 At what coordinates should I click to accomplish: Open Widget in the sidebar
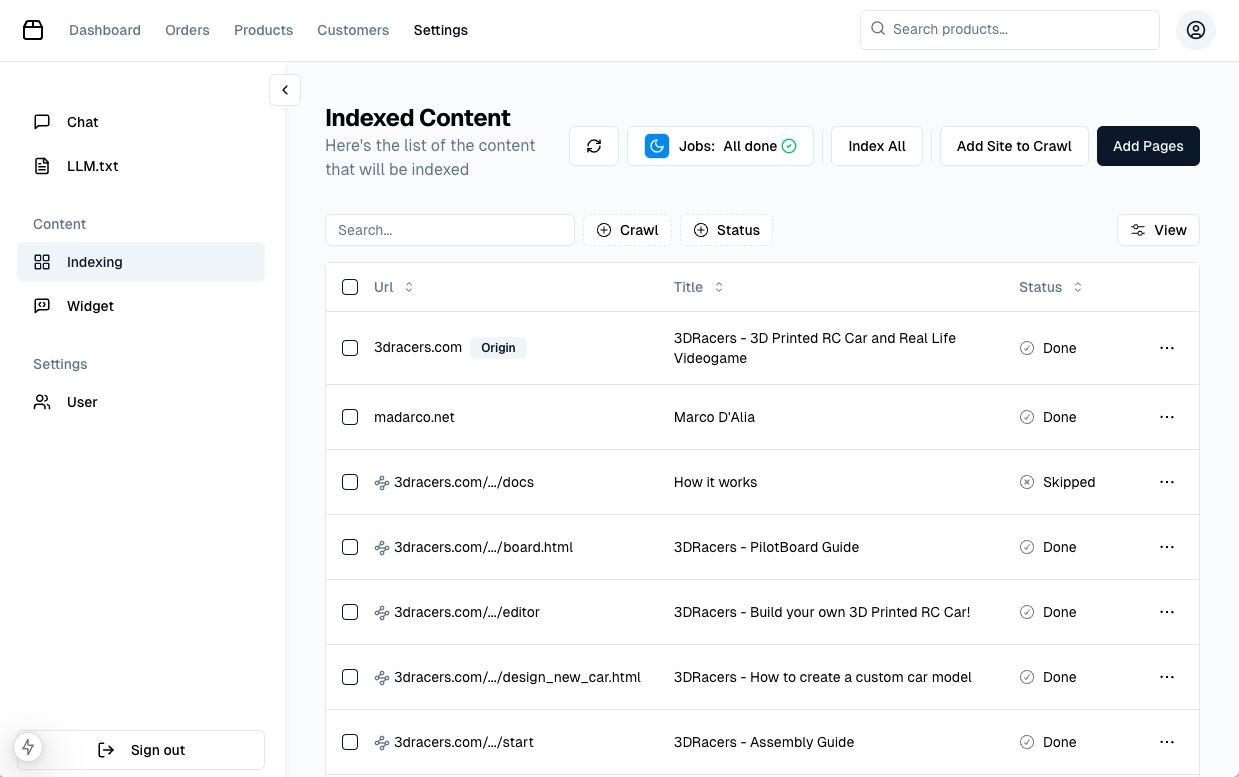(90, 306)
